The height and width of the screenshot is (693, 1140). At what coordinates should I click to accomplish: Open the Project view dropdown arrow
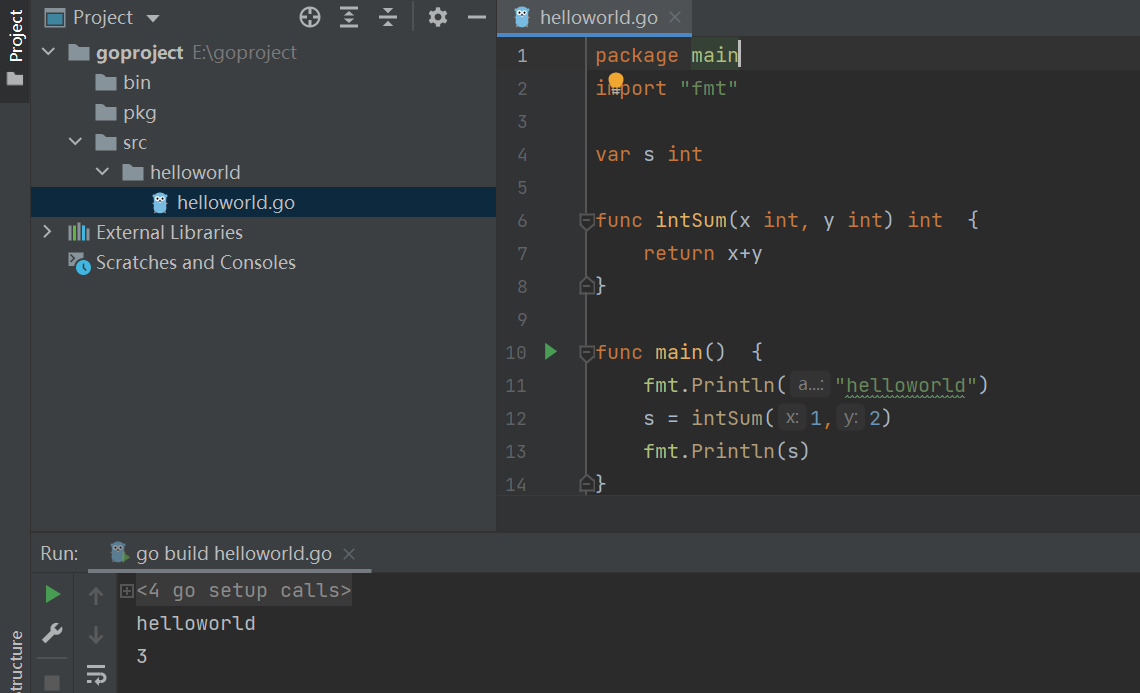click(153, 18)
